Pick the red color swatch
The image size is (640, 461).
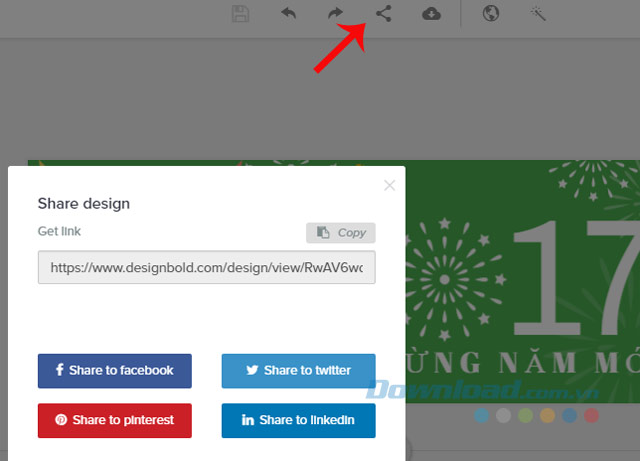(591, 416)
